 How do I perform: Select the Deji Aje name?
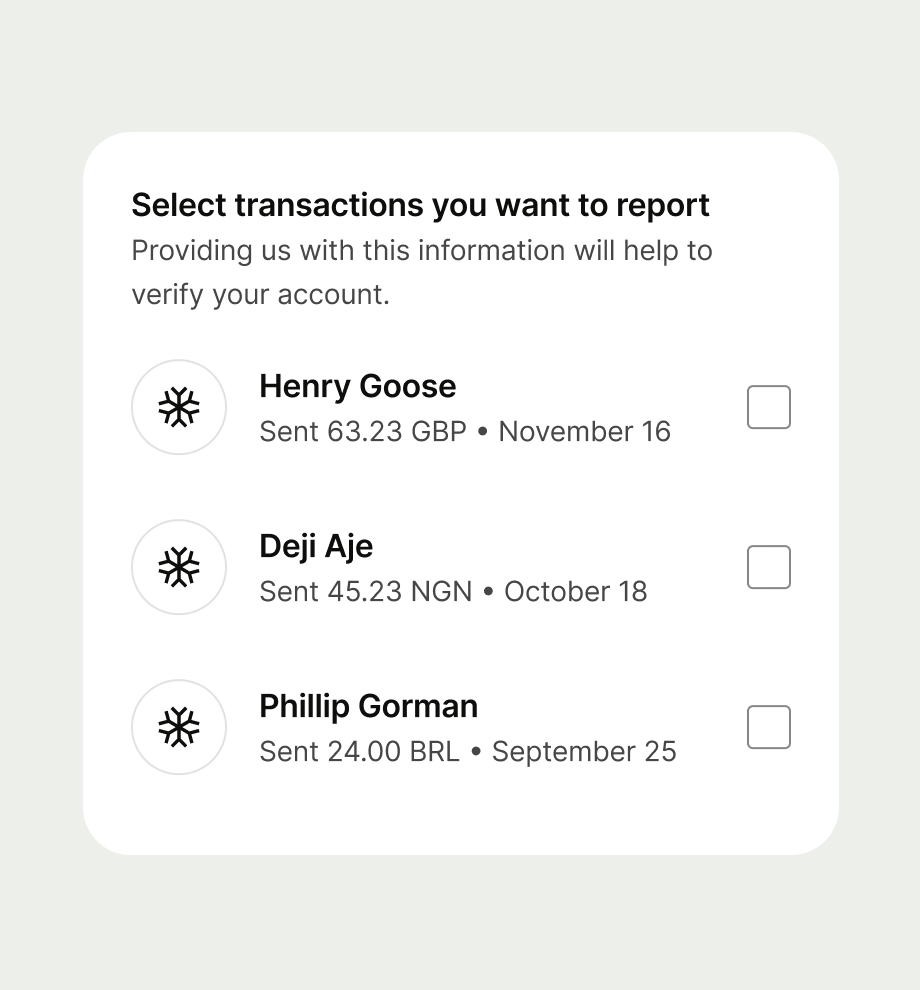pyautogui.click(x=316, y=546)
